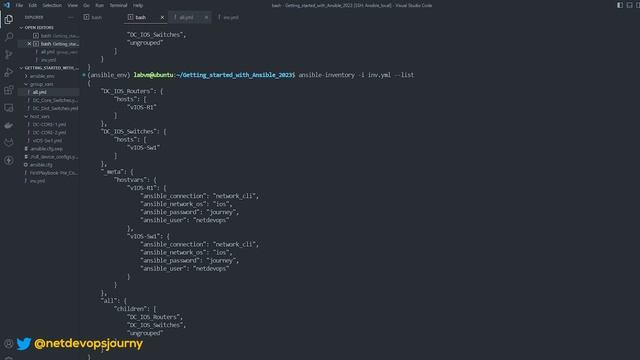The image size is (640, 360).
Task: Open the FirstPlaybook file in explorer
Action: point(53,173)
